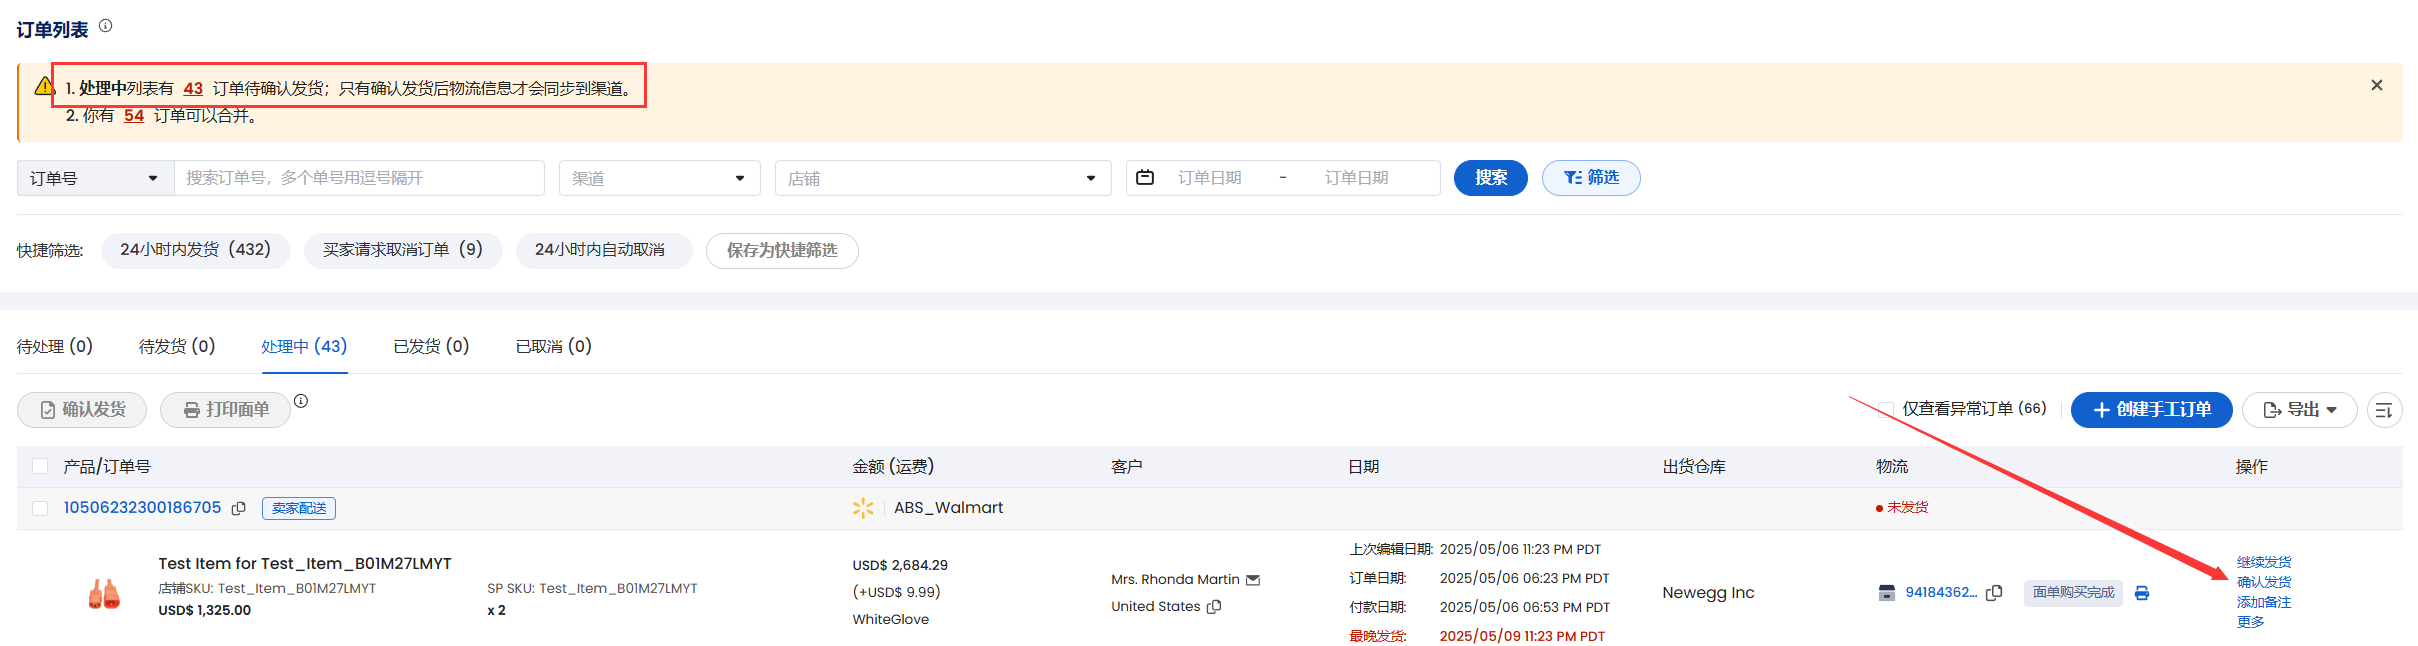Click the blue print label icon
The width and height of the screenshot is (2418, 646).
point(2141,593)
